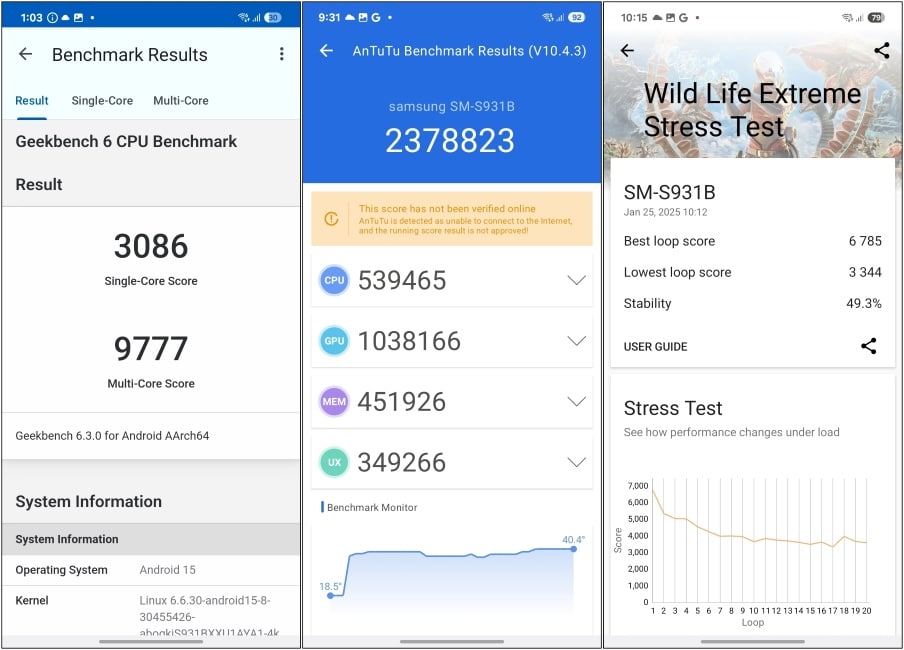Tap the GPU category badge in AnTuTu
This screenshot has width=904, height=650.
(x=334, y=341)
